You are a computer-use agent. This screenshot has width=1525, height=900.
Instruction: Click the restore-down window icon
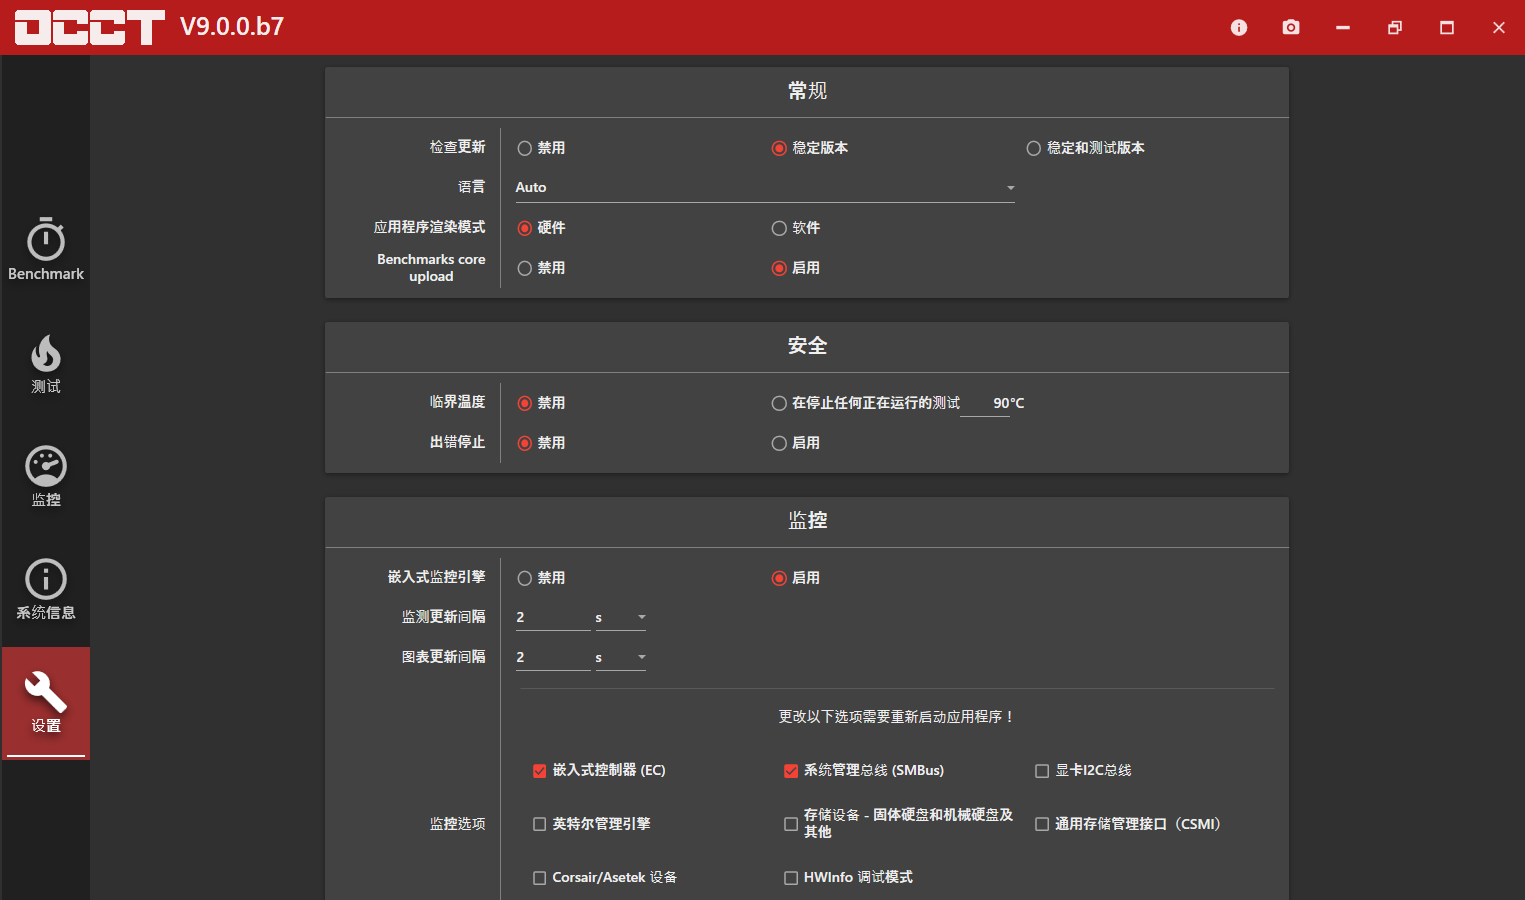tap(1395, 28)
